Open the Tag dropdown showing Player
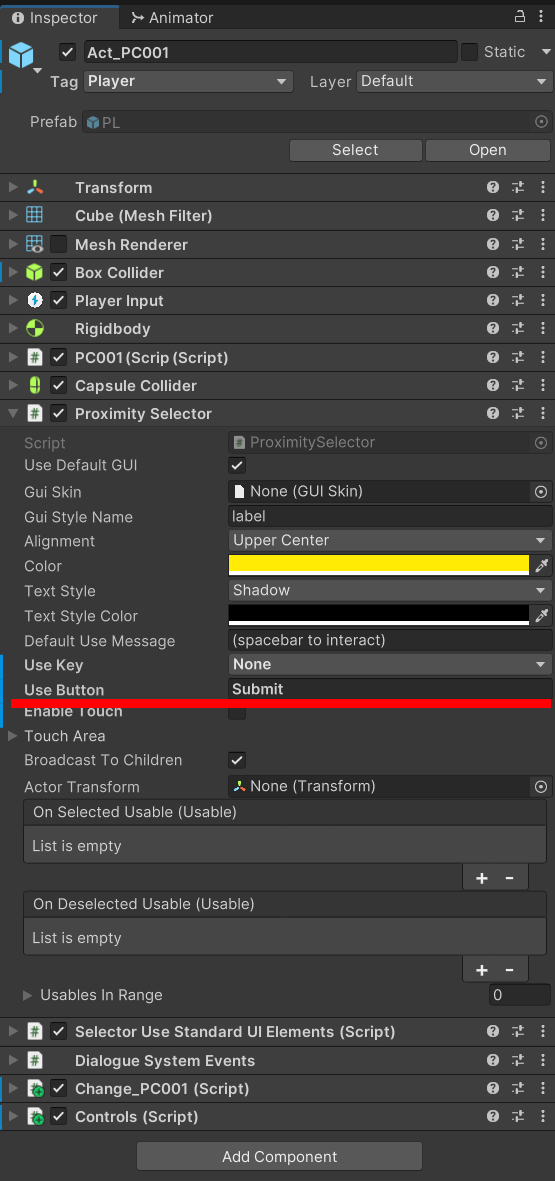The width and height of the screenshot is (555, 1181). click(188, 81)
